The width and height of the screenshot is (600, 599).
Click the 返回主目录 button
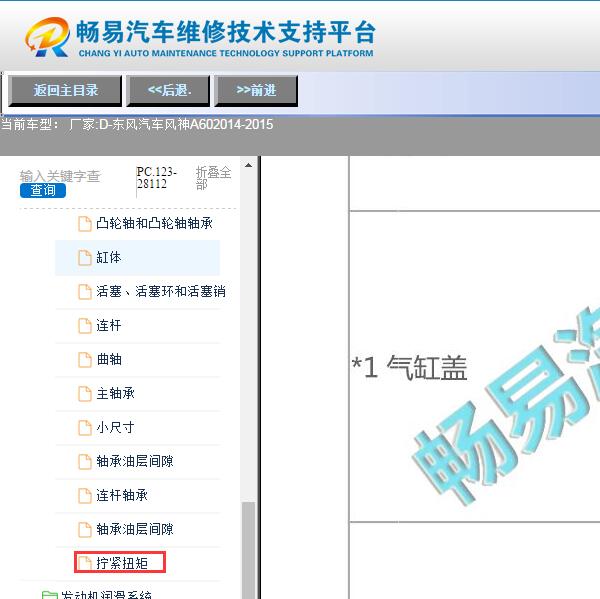click(x=65, y=91)
